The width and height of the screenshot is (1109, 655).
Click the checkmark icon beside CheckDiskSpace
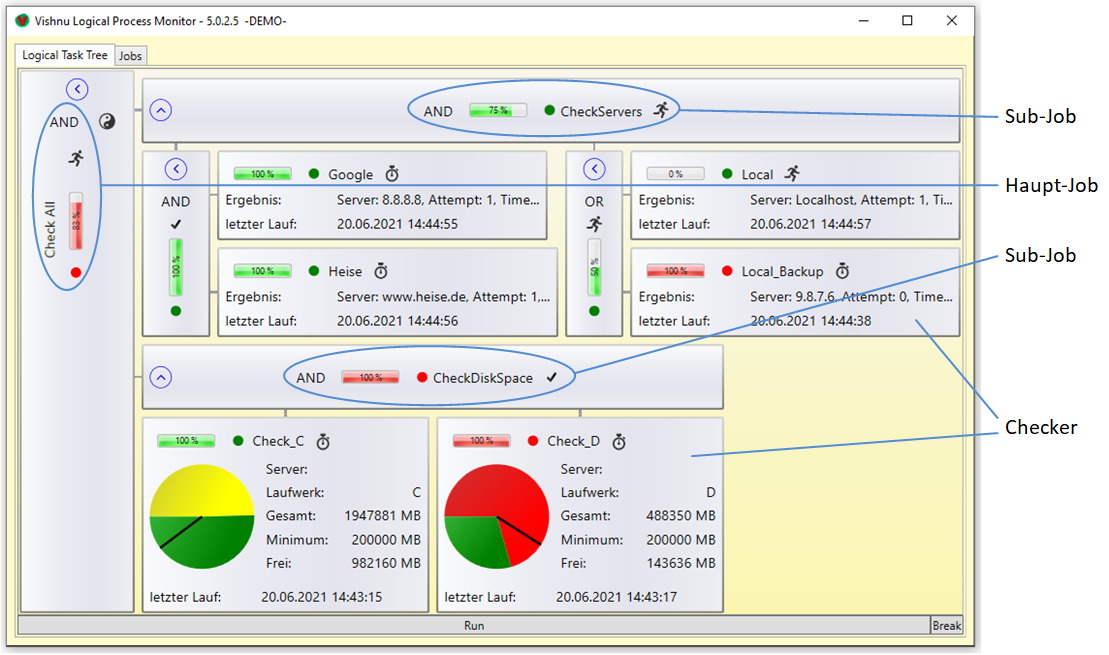(551, 378)
